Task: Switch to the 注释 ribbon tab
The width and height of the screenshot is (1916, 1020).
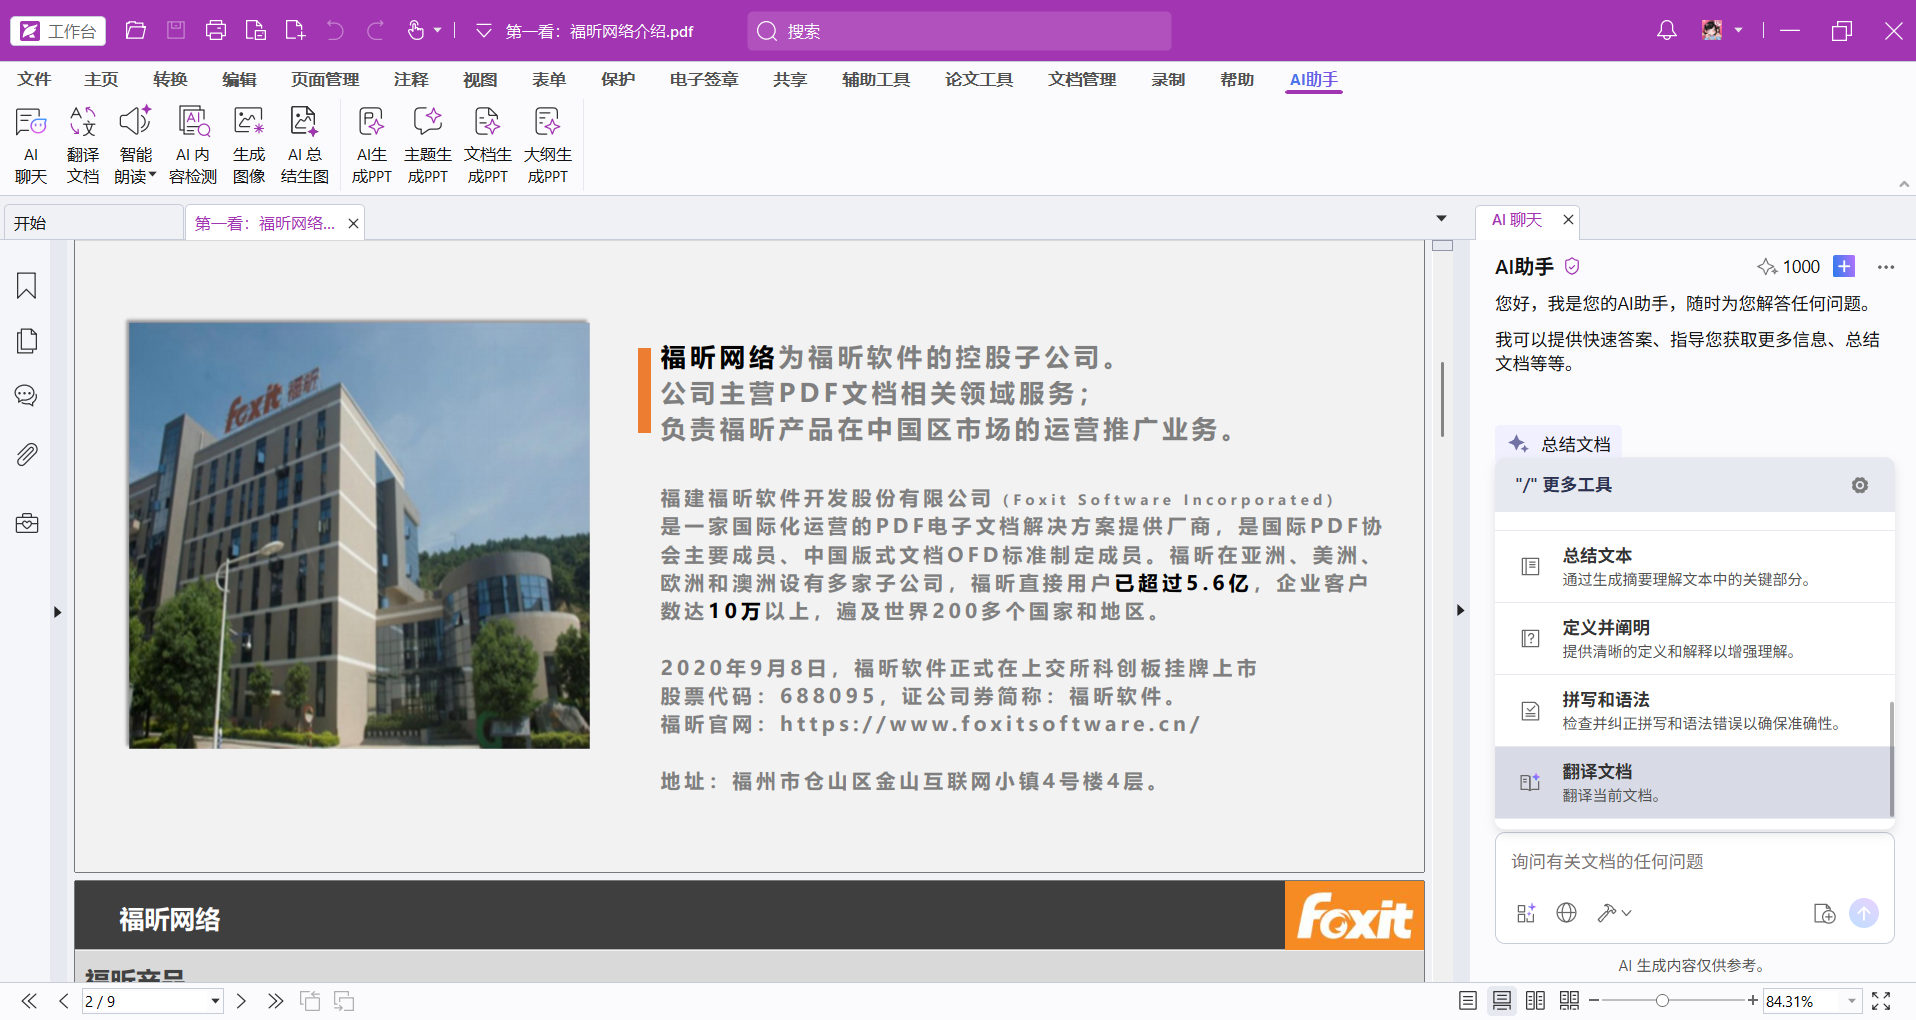Action: [x=411, y=79]
